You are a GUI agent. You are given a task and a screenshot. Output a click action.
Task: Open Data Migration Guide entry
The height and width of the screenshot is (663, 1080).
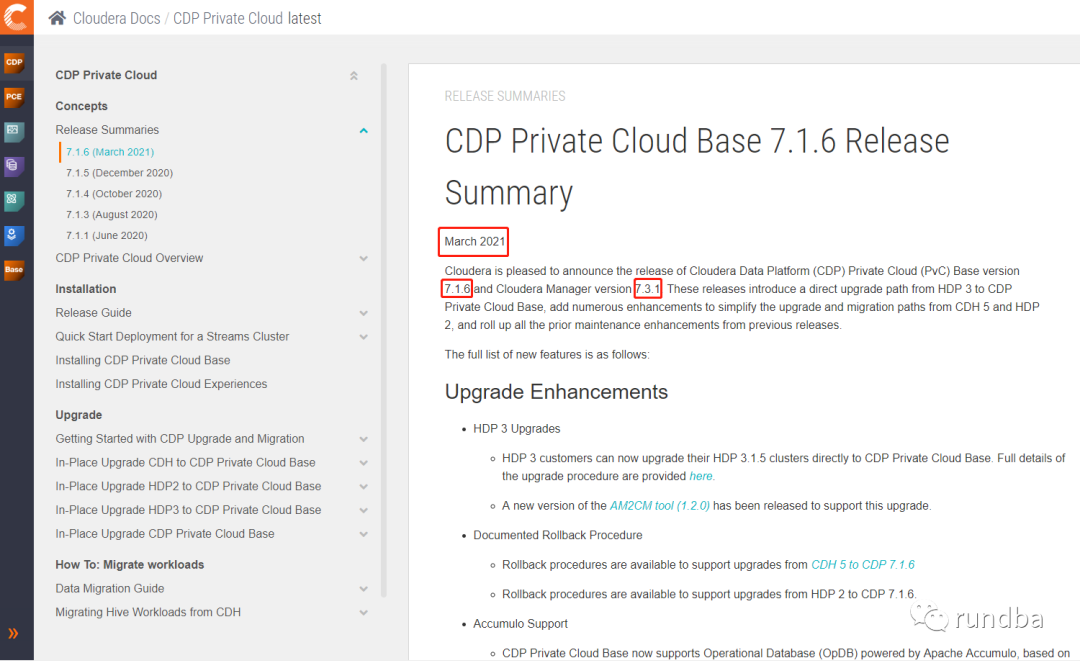(x=110, y=589)
